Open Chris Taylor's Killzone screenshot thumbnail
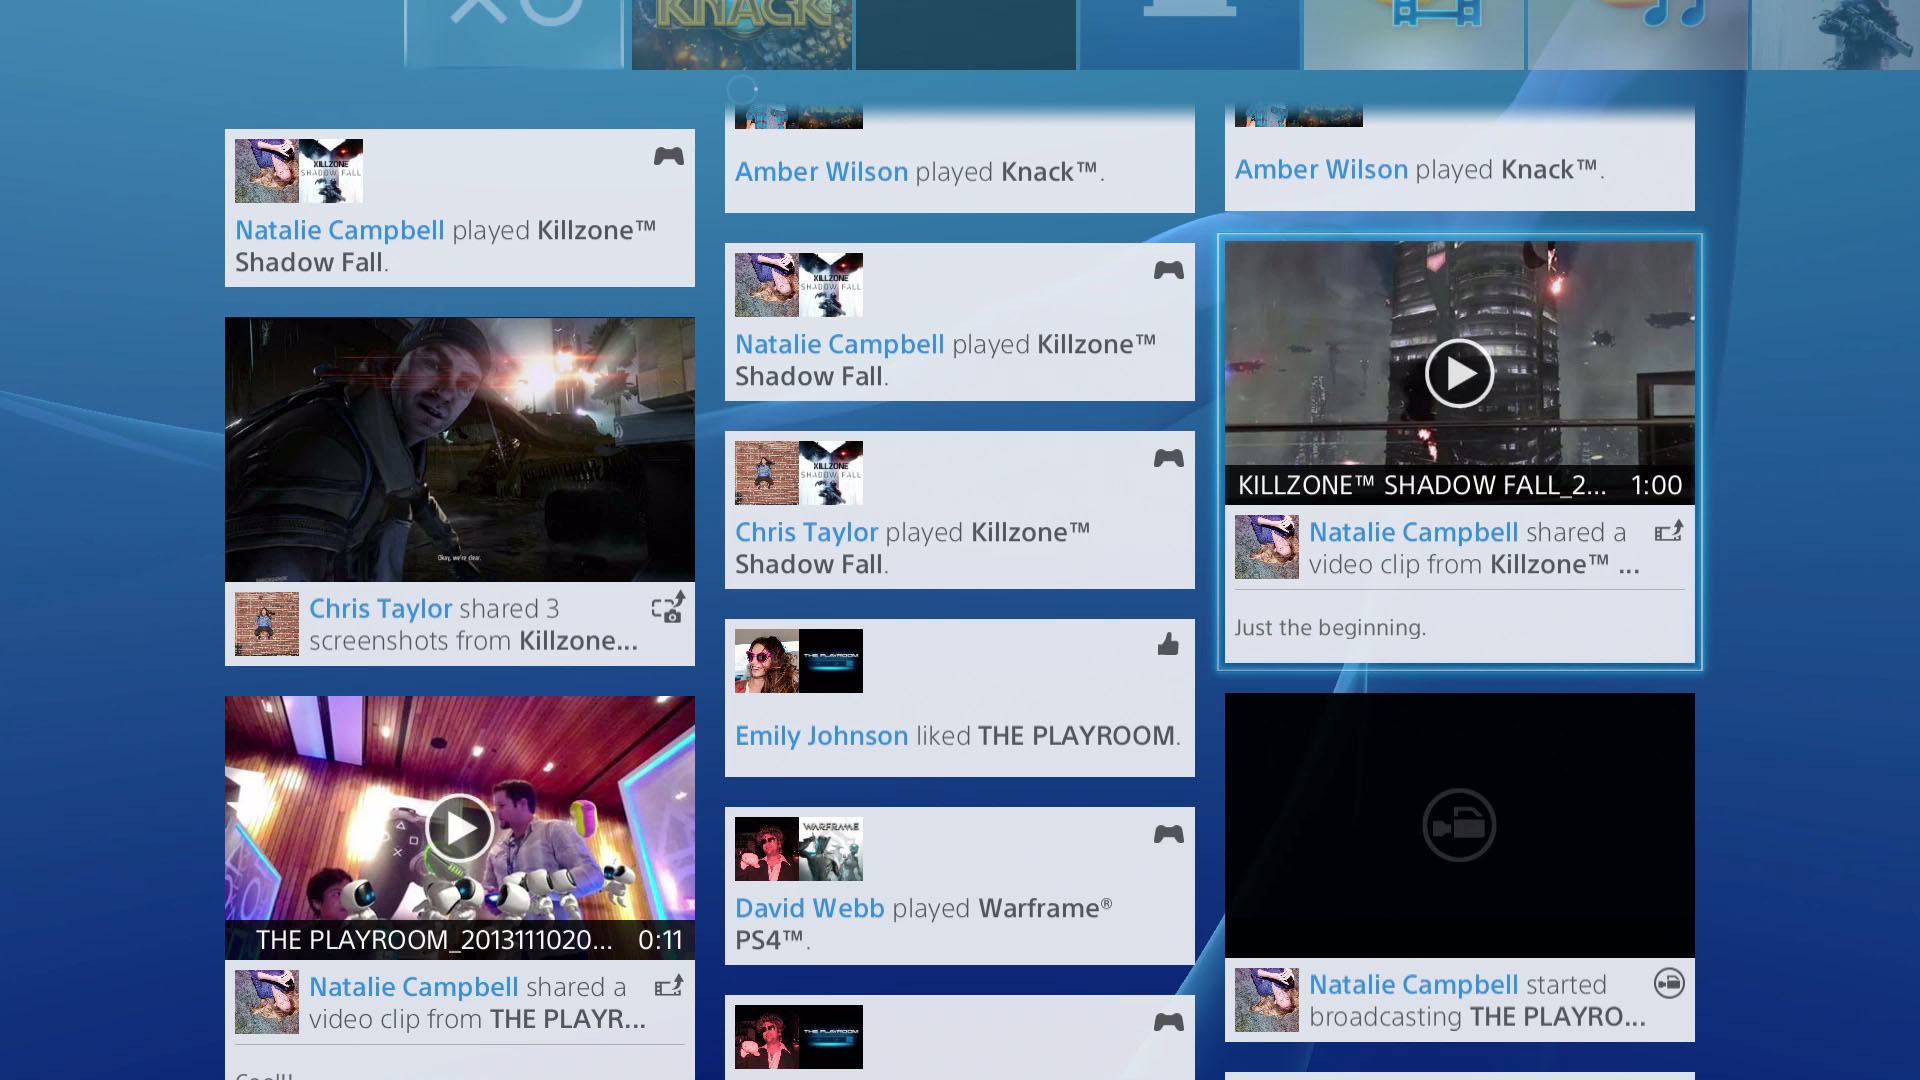This screenshot has height=1080, width=1920. (460, 449)
